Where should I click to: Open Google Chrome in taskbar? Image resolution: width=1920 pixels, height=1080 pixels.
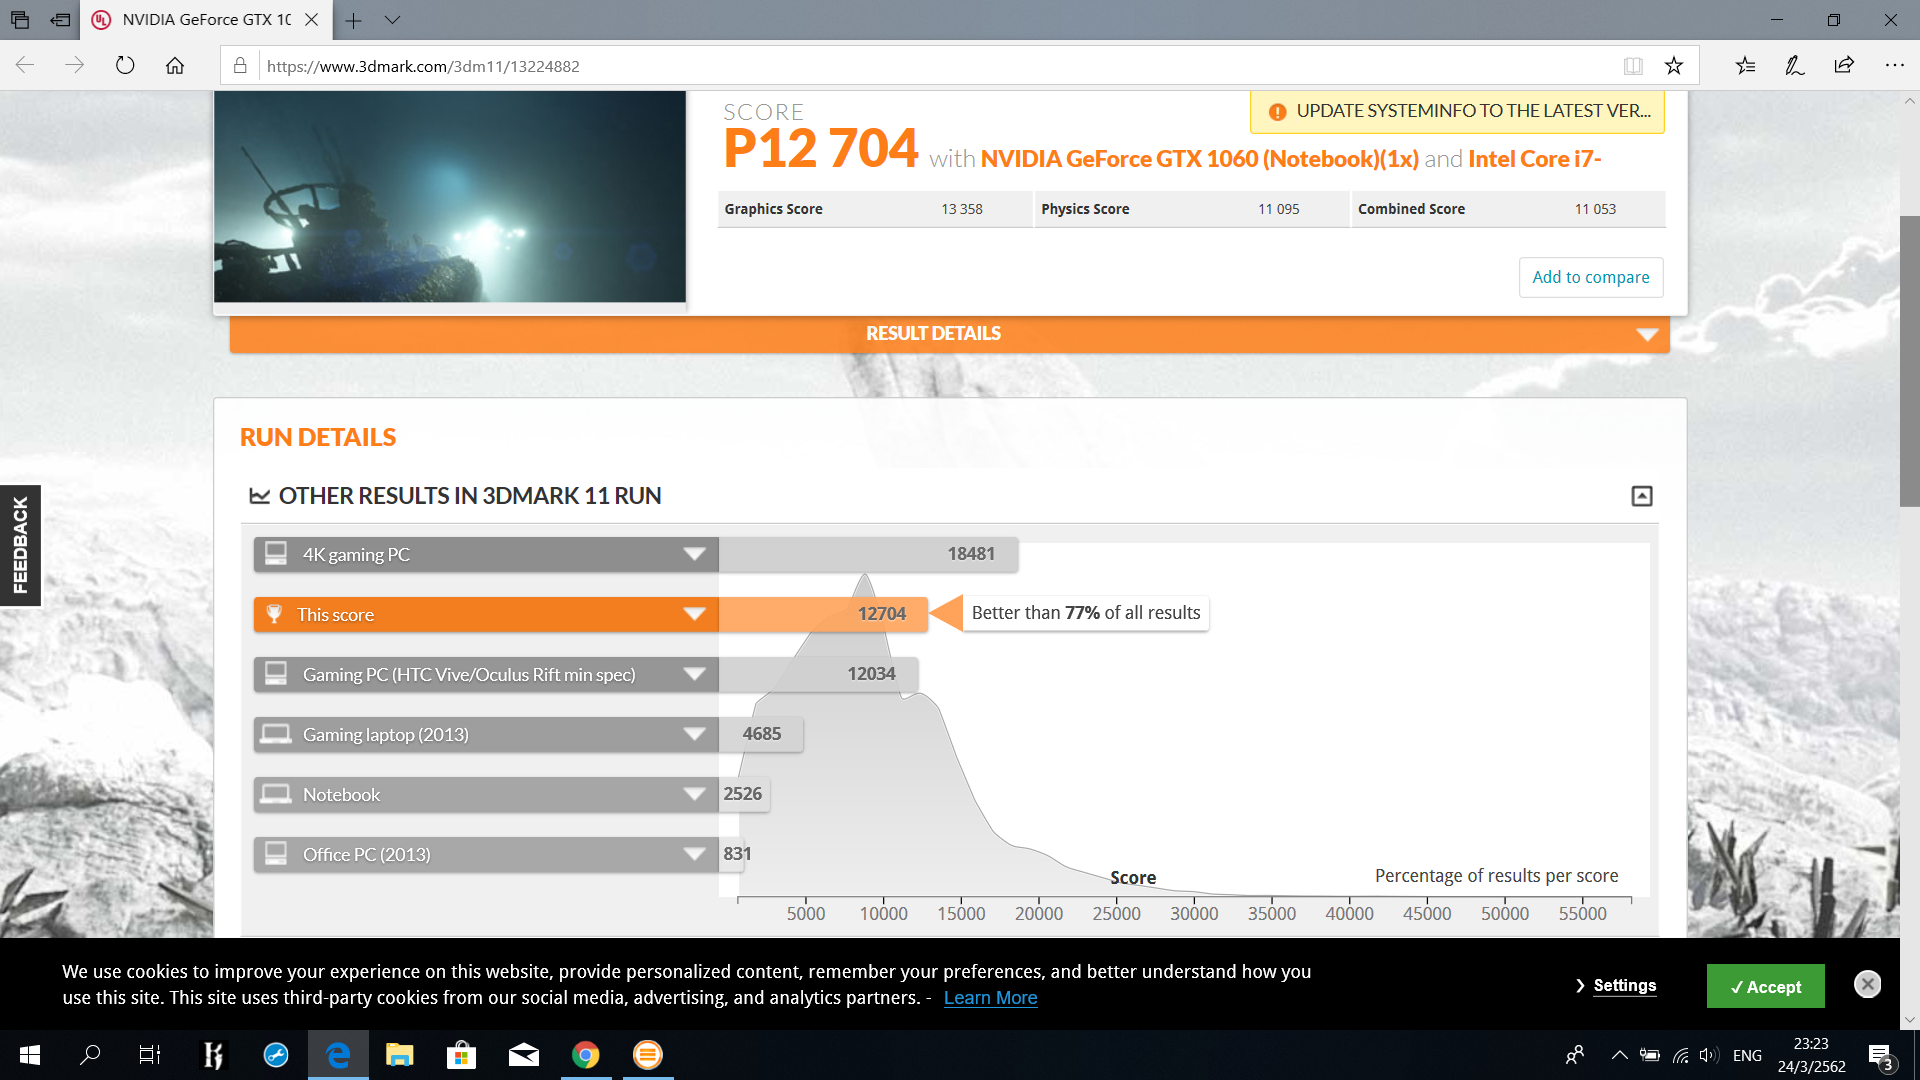(x=586, y=1055)
